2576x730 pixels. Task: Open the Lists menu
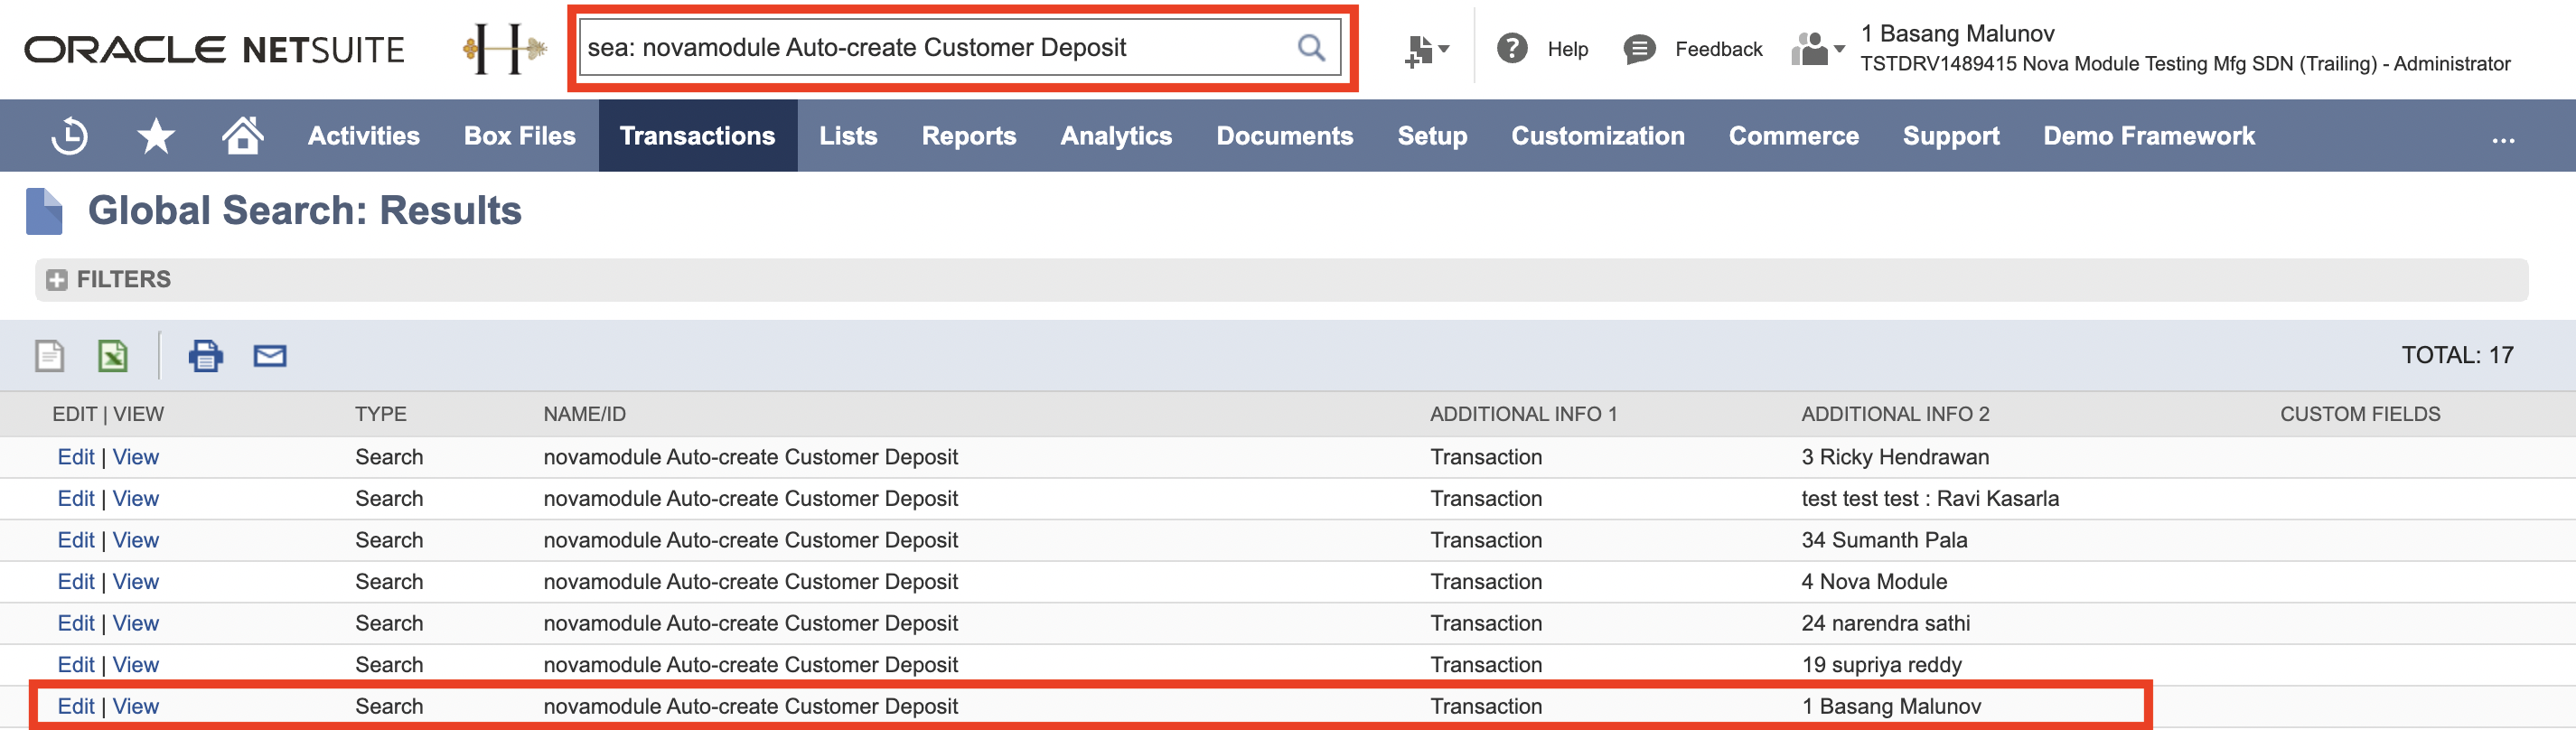848,136
